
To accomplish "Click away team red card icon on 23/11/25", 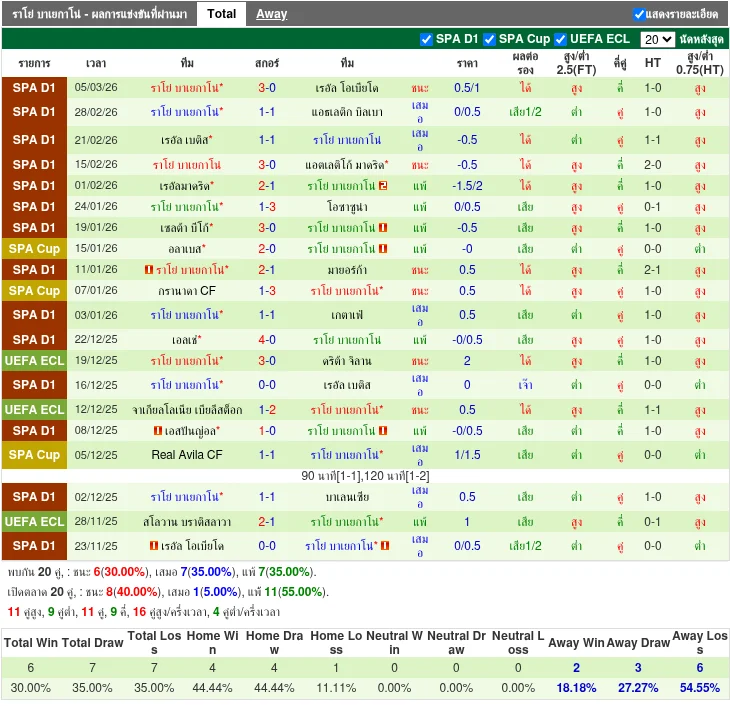I will pyautogui.click(x=385, y=545).
